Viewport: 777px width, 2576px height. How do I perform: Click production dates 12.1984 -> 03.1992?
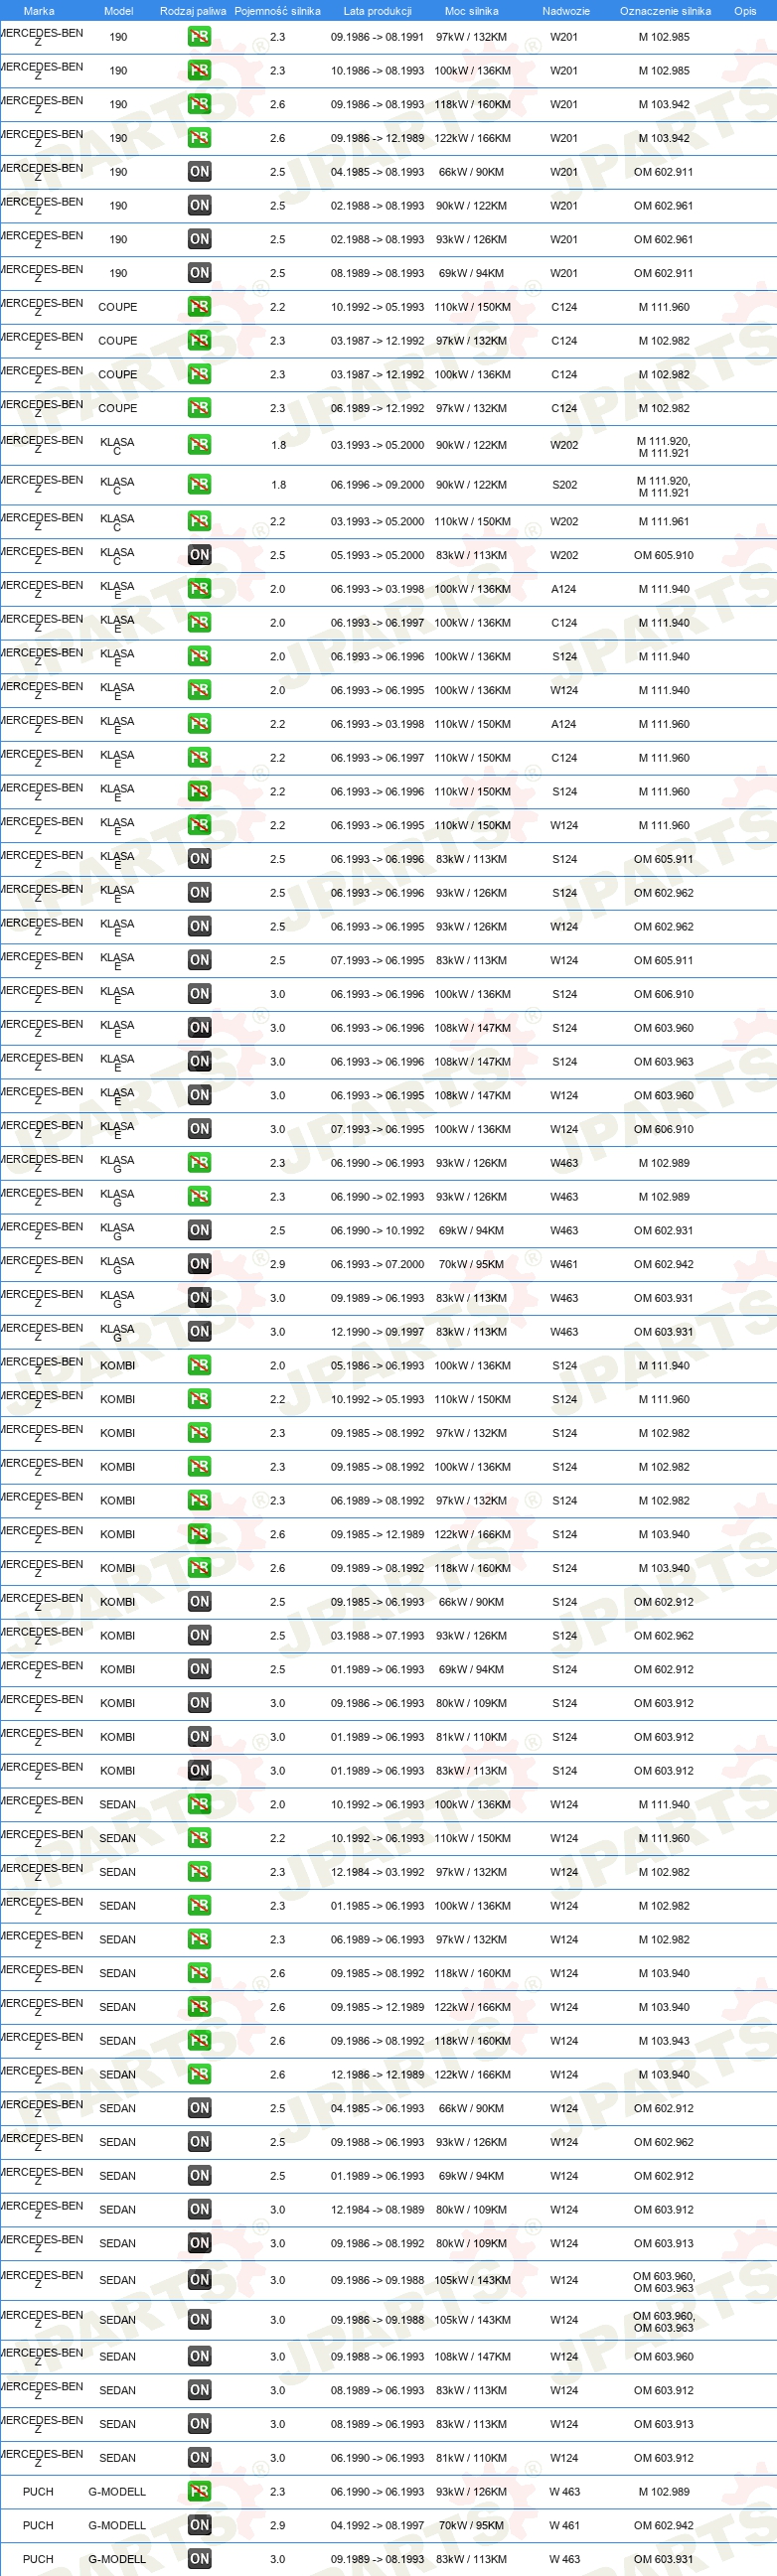[x=377, y=1872]
